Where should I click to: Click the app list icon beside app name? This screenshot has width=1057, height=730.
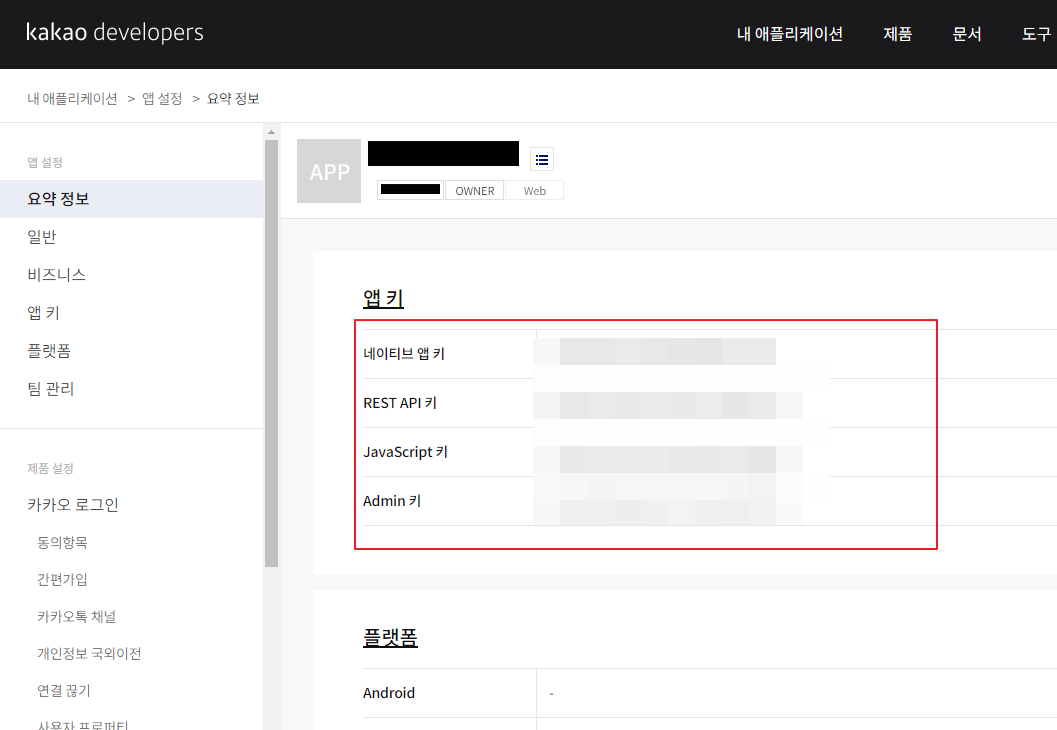(x=542, y=159)
